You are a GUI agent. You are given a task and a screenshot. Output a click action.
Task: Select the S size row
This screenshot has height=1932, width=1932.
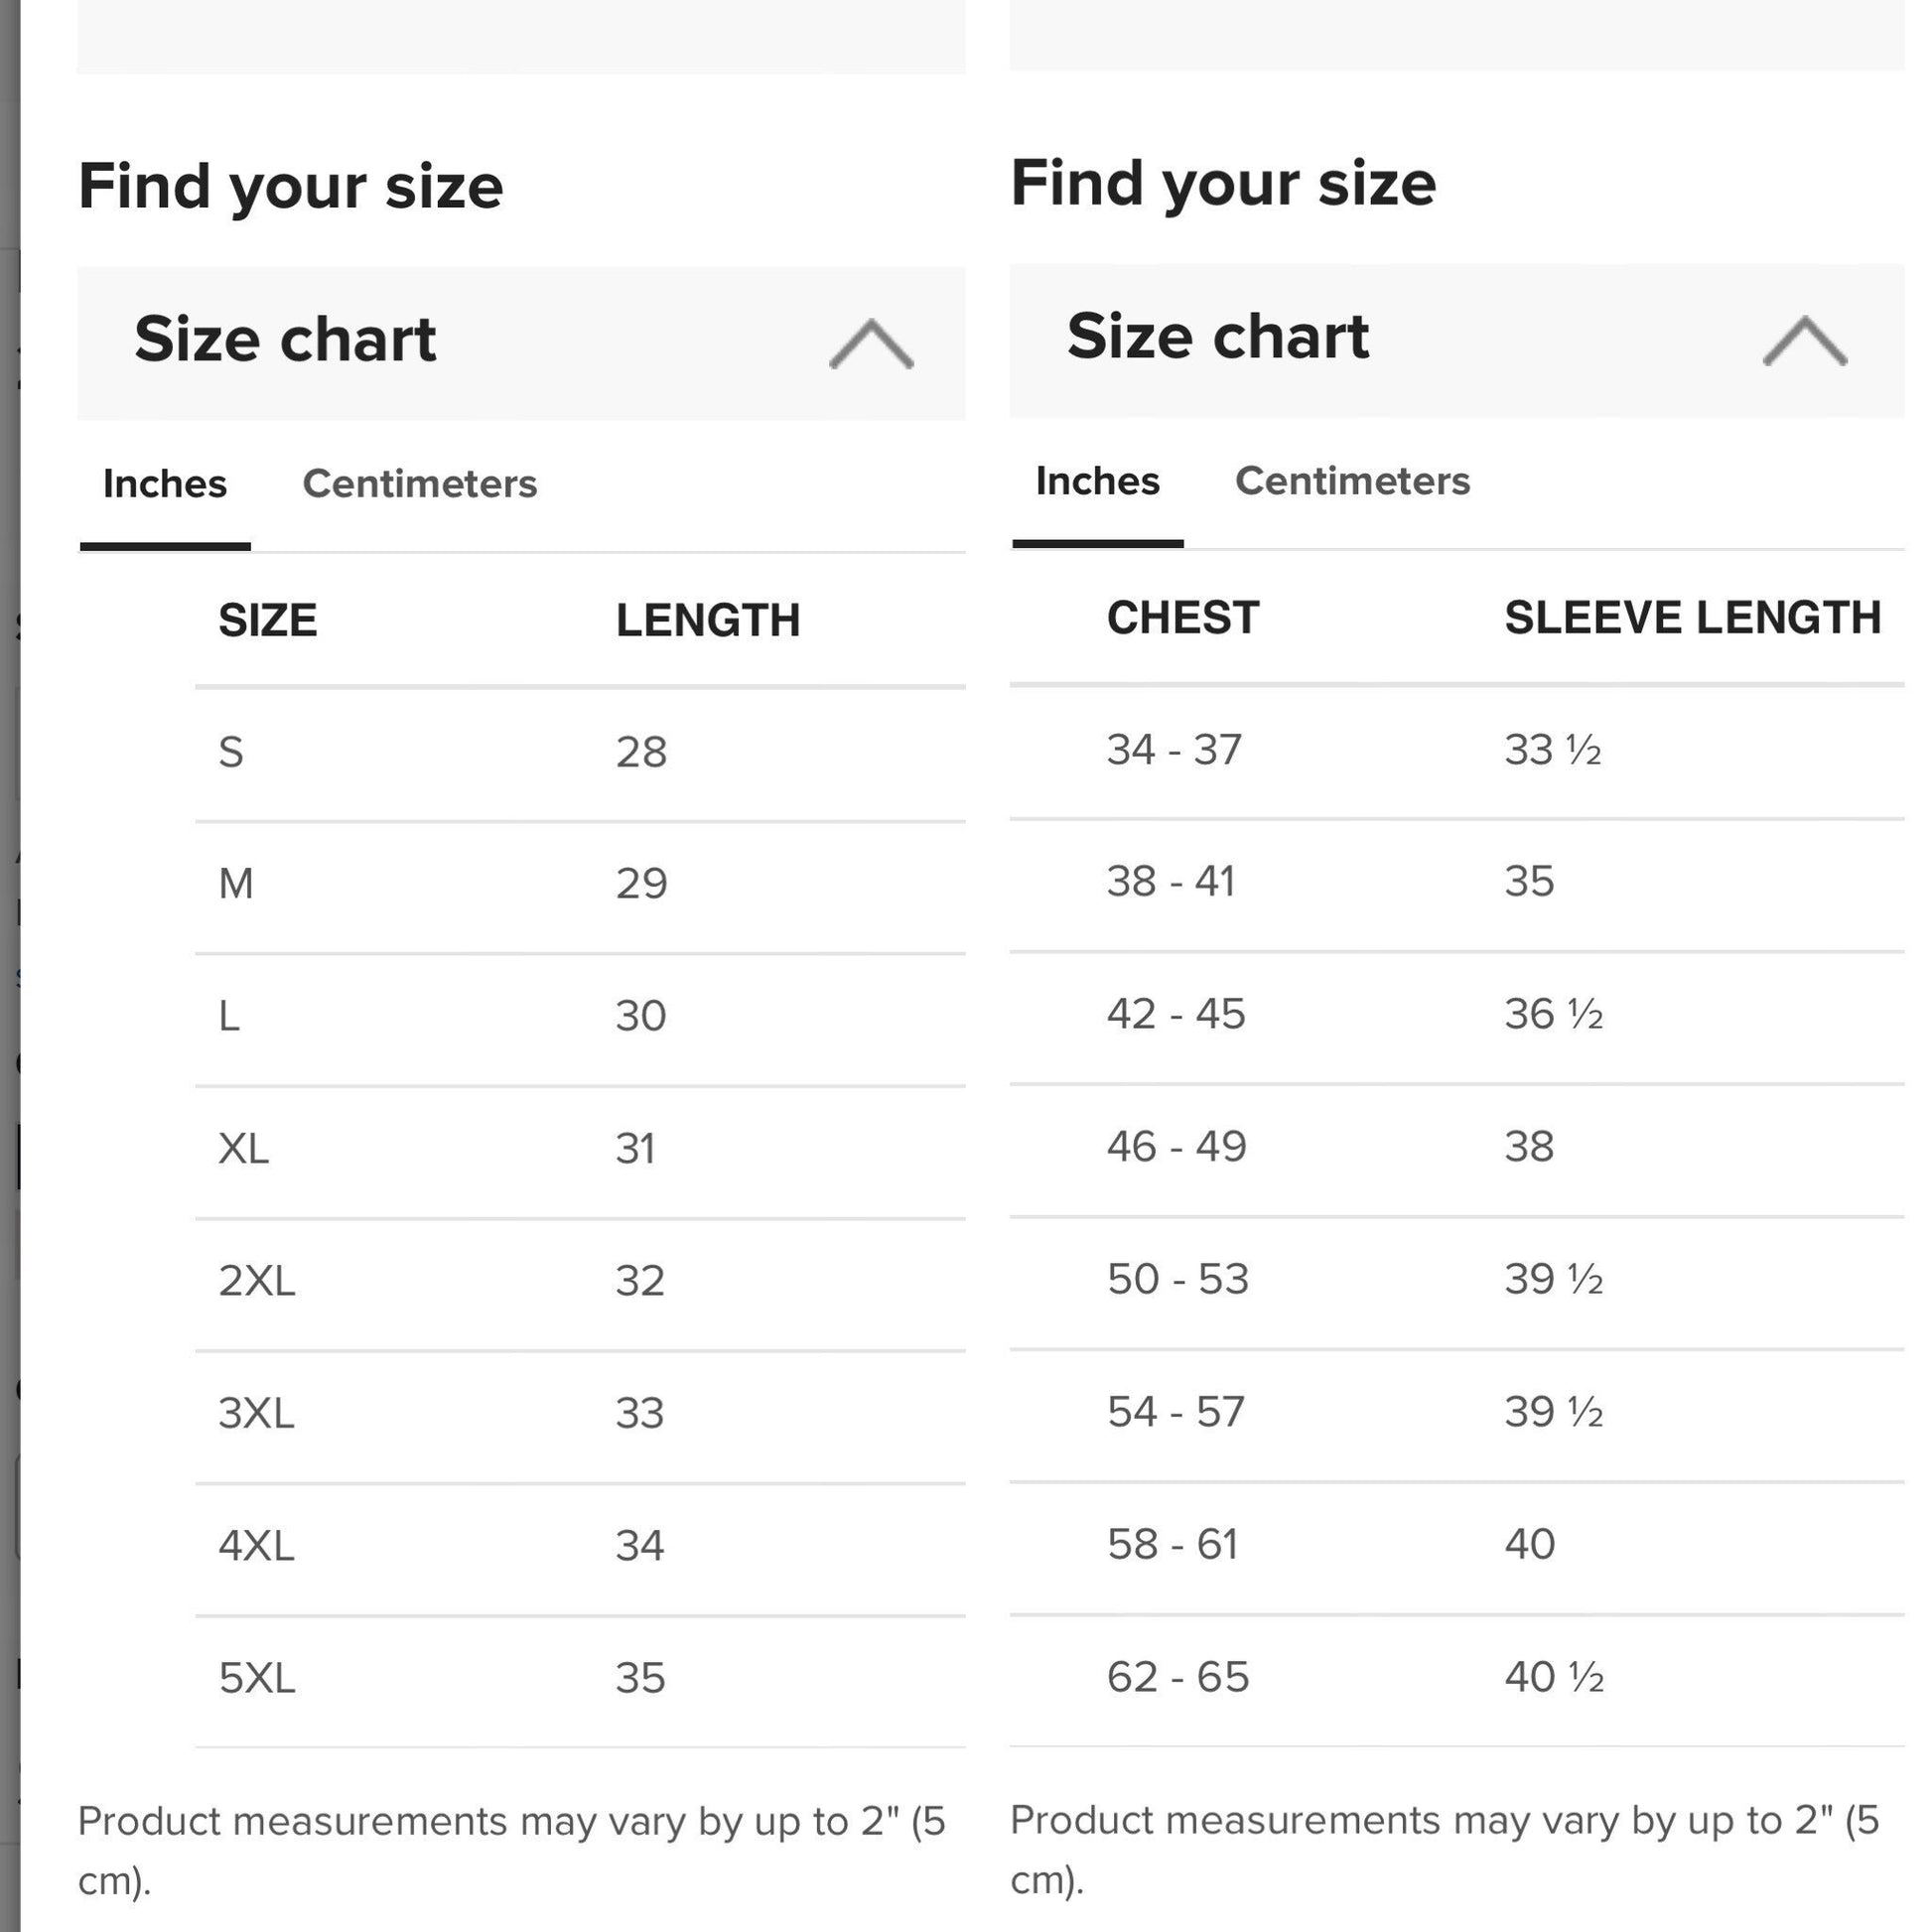(580, 752)
